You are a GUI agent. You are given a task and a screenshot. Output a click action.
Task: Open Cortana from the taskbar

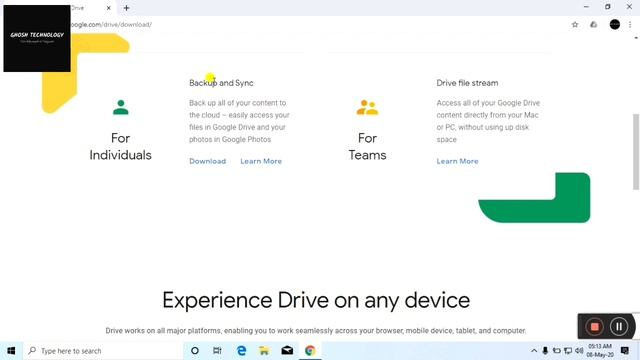pos(195,351)
